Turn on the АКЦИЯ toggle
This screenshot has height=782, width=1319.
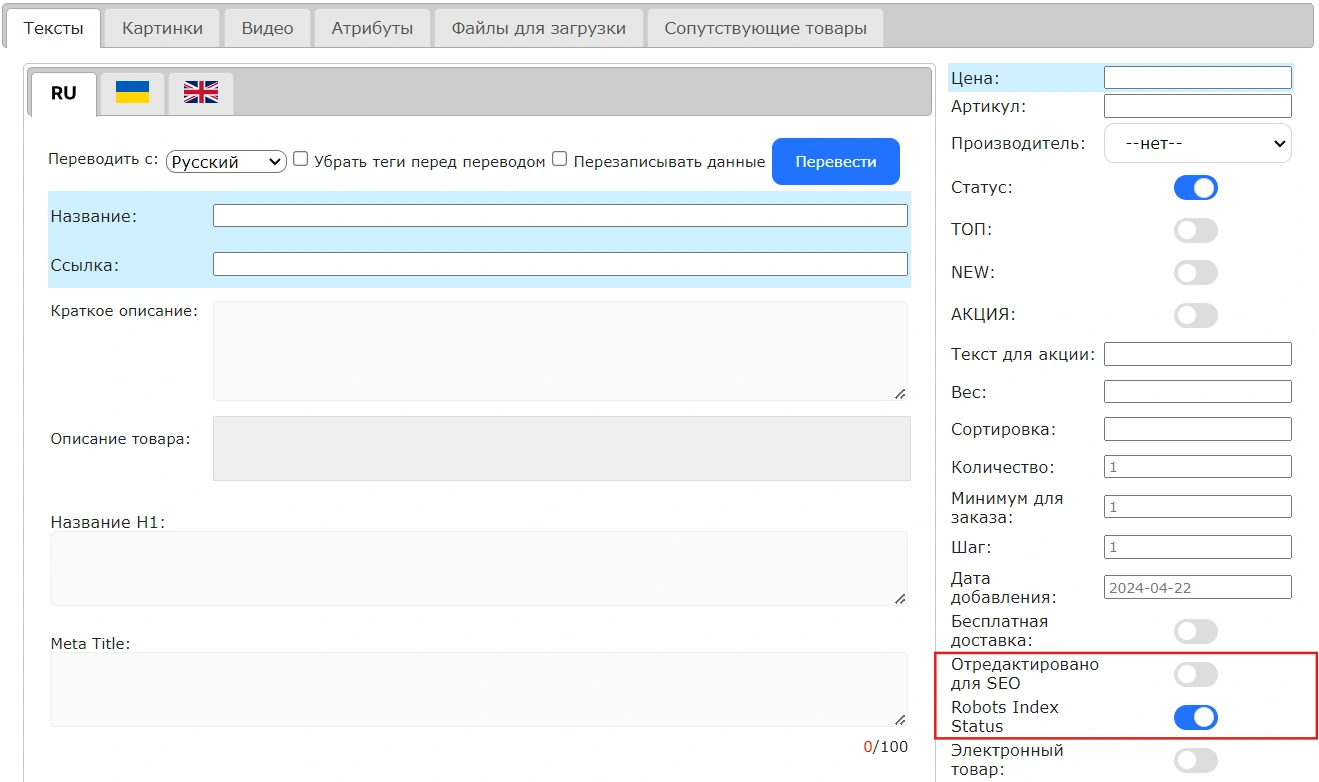pyautogui.click(x=1195, y=315)
